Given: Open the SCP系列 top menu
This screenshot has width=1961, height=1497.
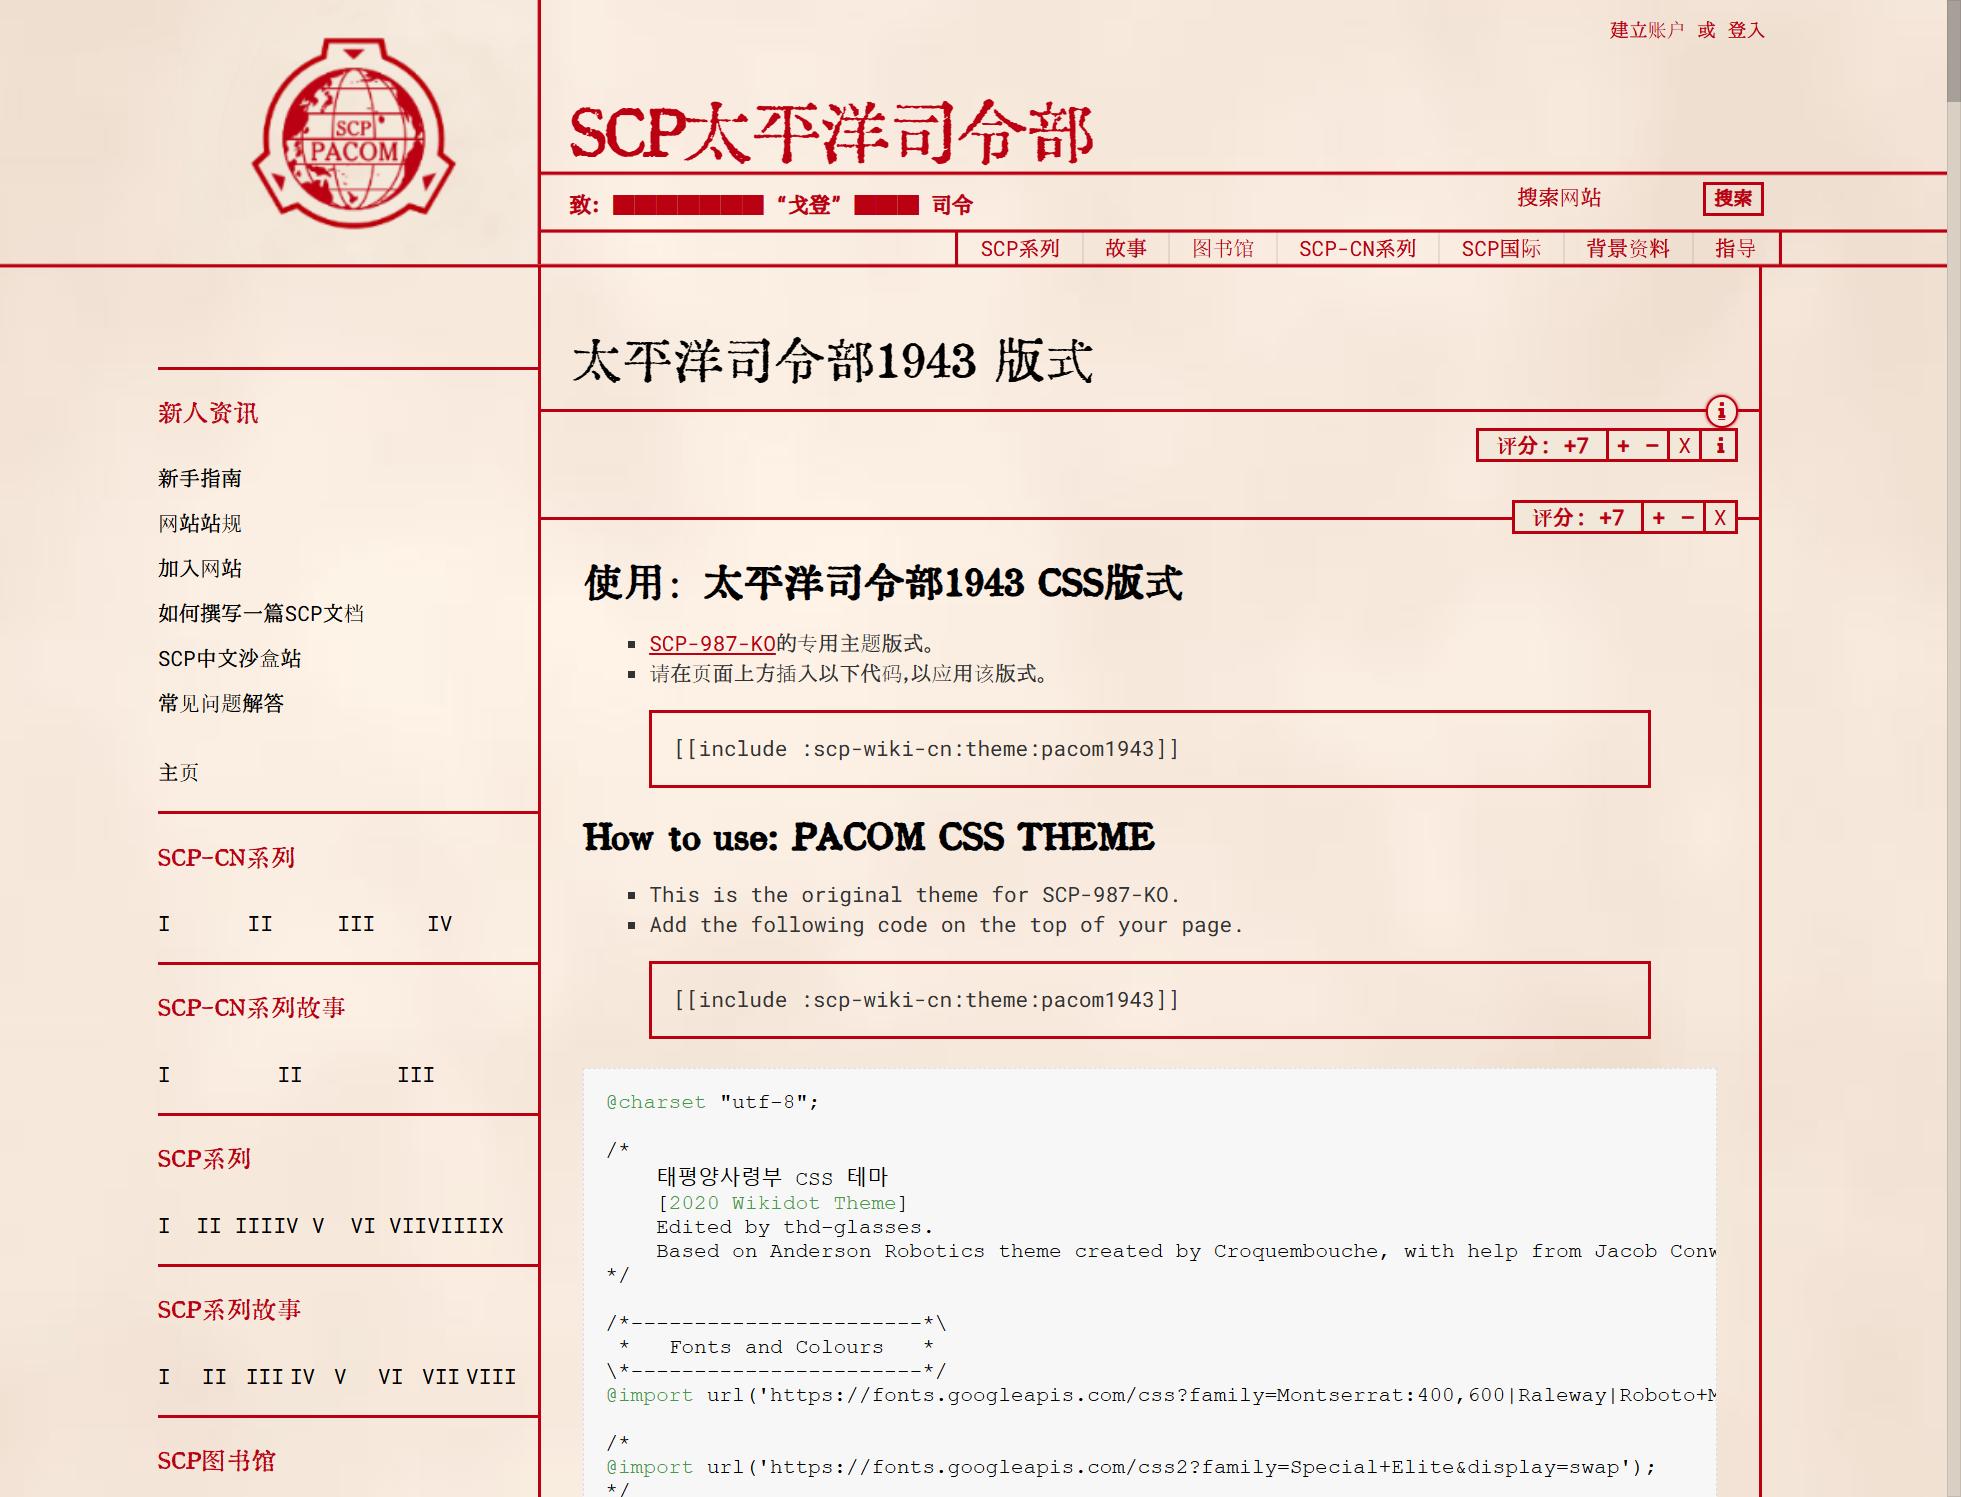Looking at the screenshot, I should click(1019, 249).
